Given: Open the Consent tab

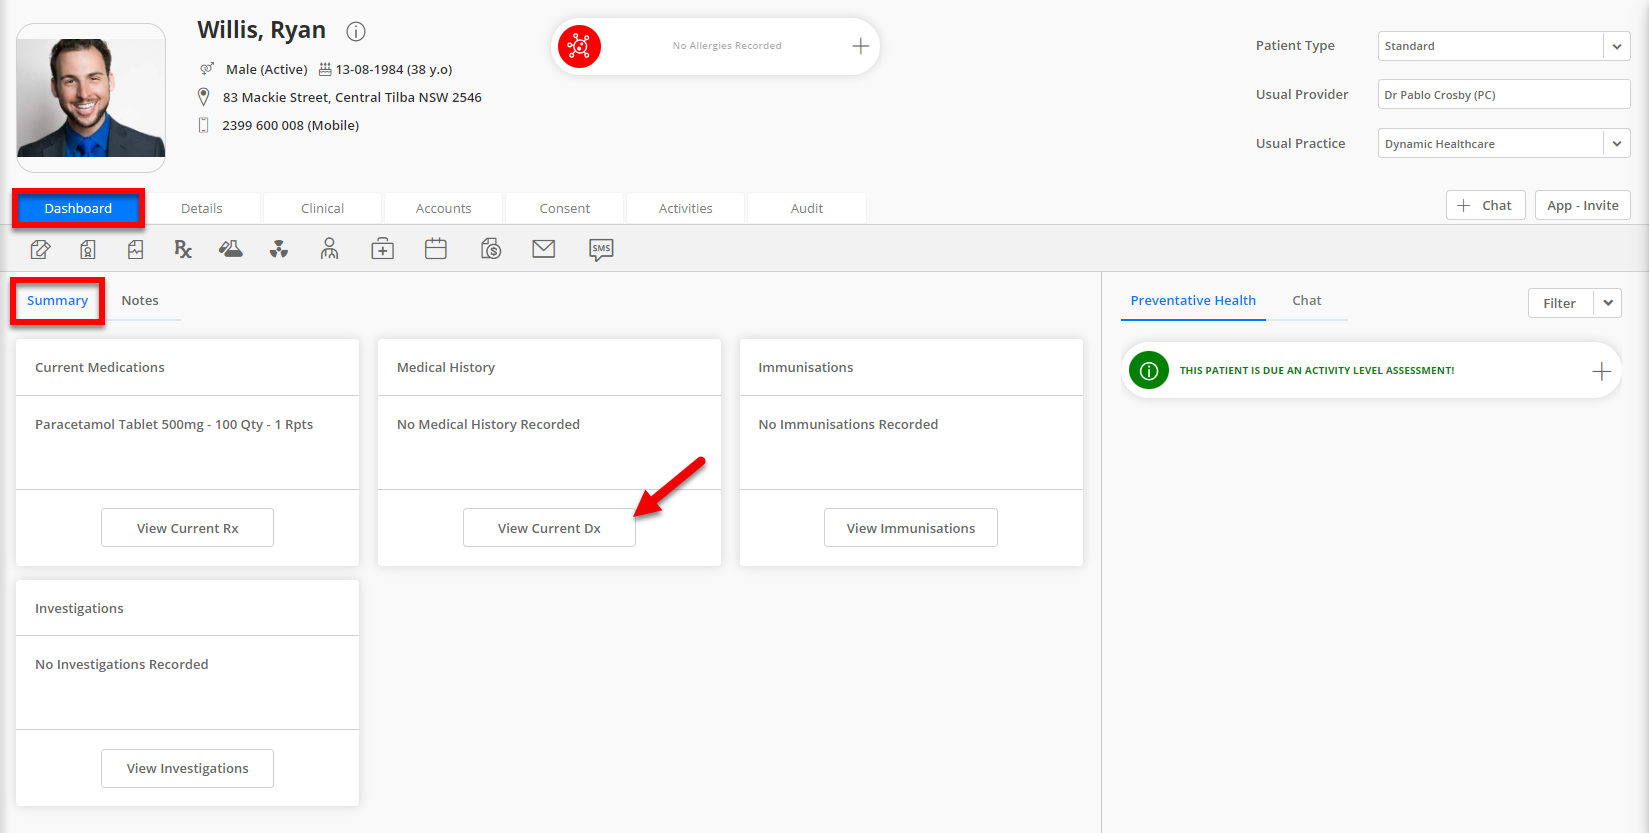Looking at the screenshot, I should tap(565, 208).
